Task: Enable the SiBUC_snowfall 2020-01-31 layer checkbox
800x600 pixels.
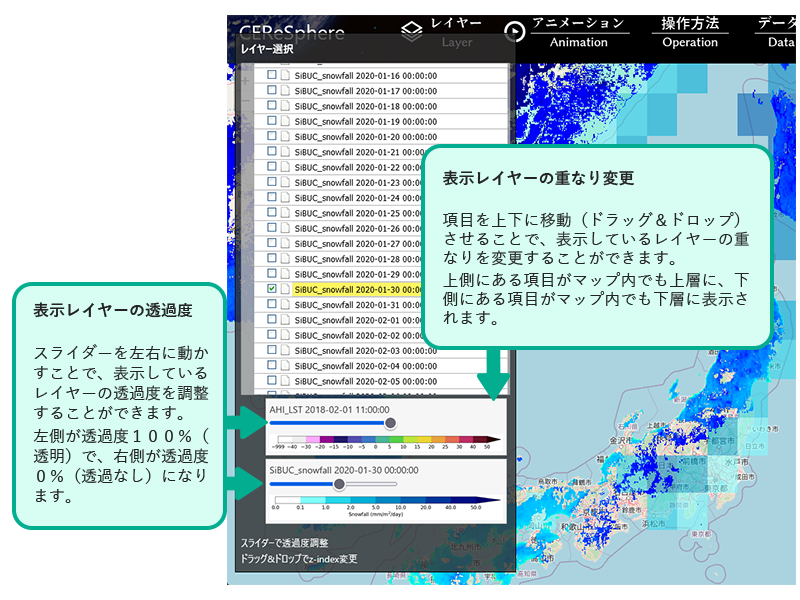Action: coord(272,305)
